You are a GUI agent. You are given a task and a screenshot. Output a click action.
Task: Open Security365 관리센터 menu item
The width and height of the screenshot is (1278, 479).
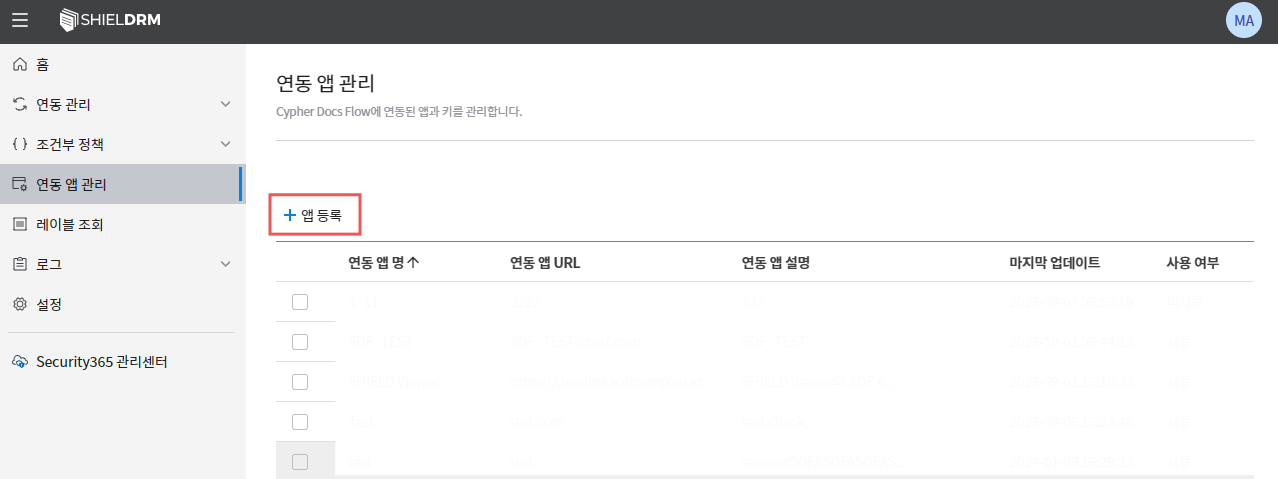pos(101,361)
